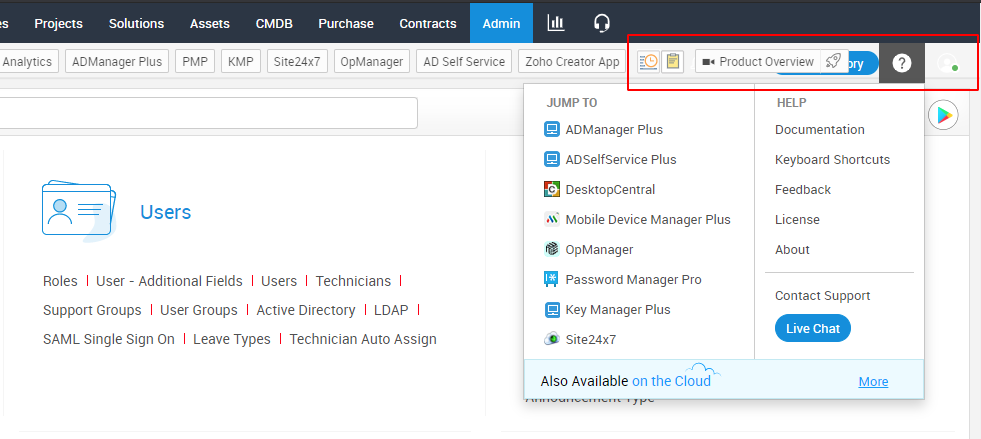The height and width of the screenshot is (439, 981).
Task: Open the Assets tab
Action: pyautogui.click(x=210, y=23)
